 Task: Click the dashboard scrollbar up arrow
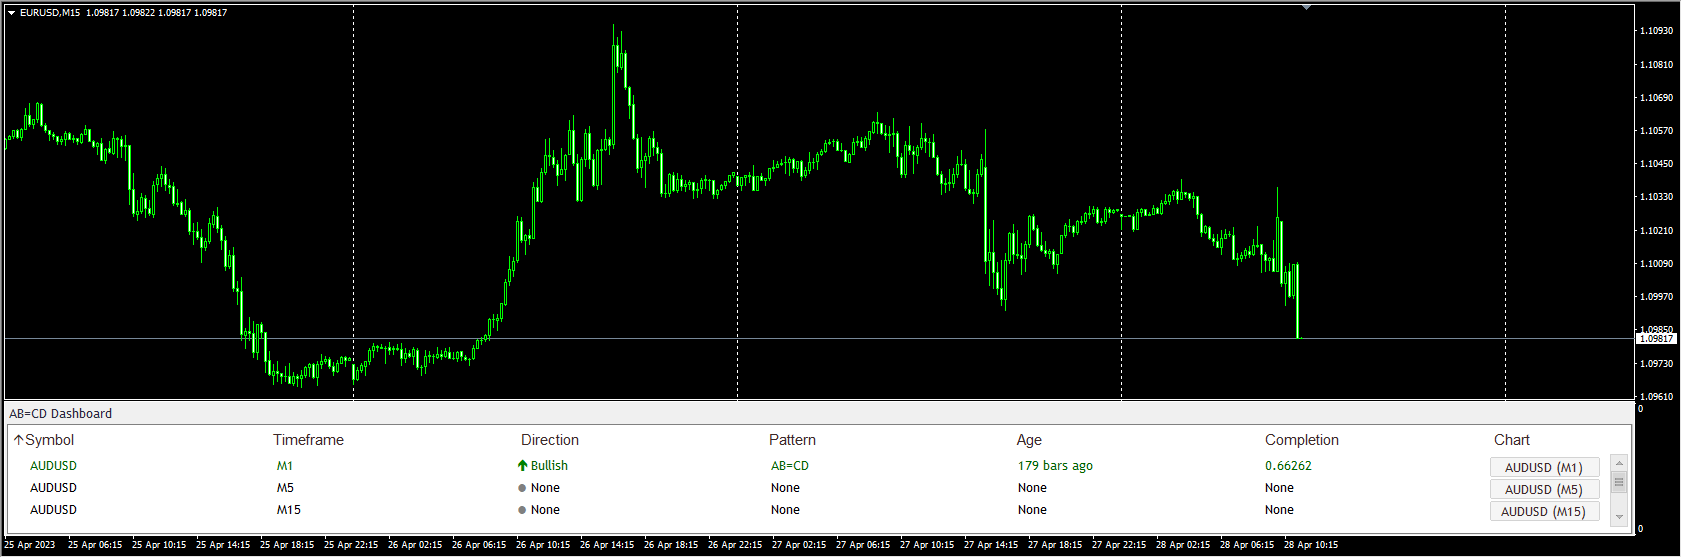pyautogui.click(x=1619, y=462)
